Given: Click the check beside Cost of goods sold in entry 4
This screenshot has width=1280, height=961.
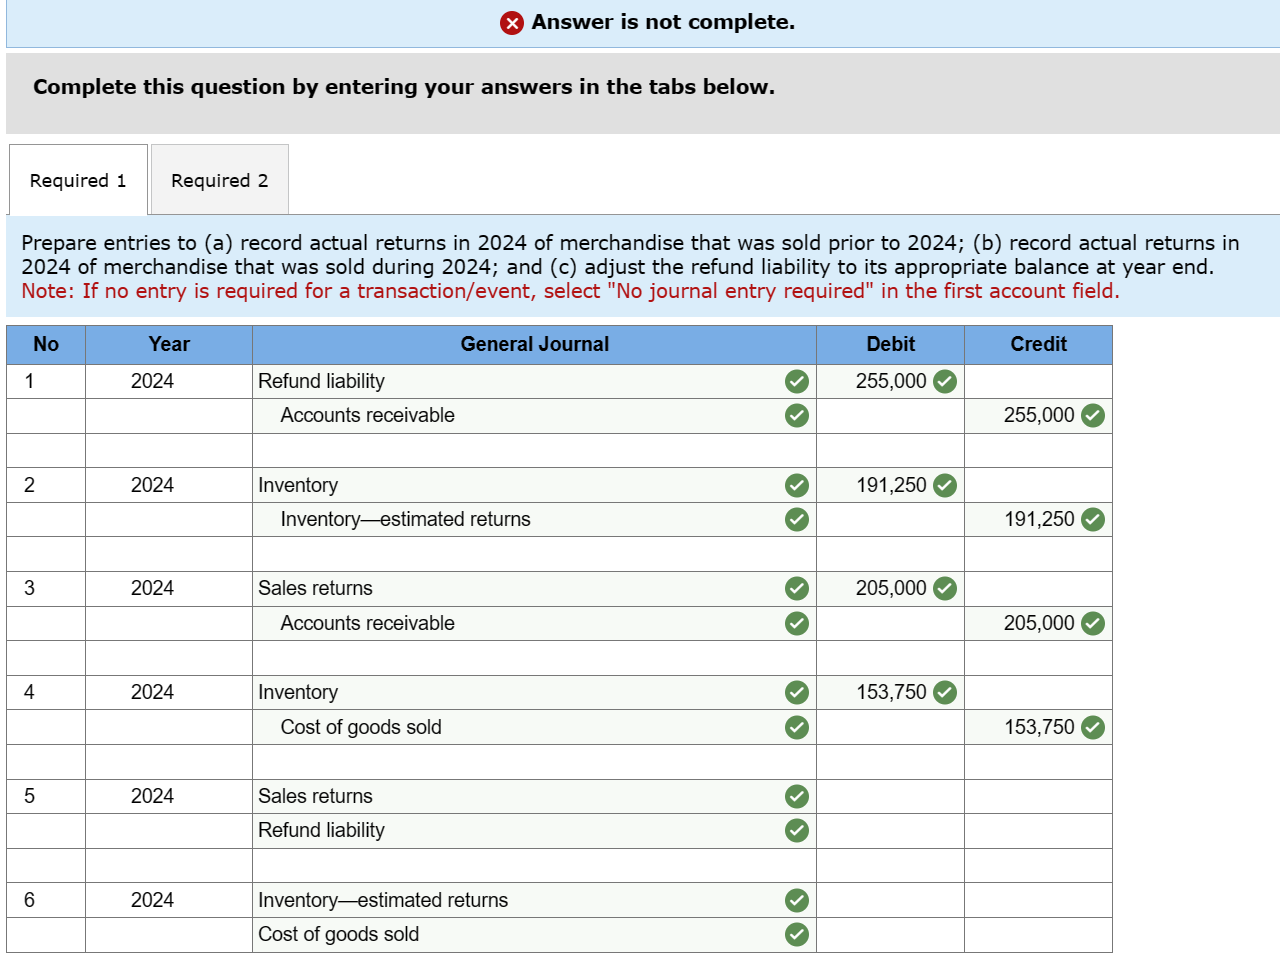Looking at the screenshot, I should point(797,727).
